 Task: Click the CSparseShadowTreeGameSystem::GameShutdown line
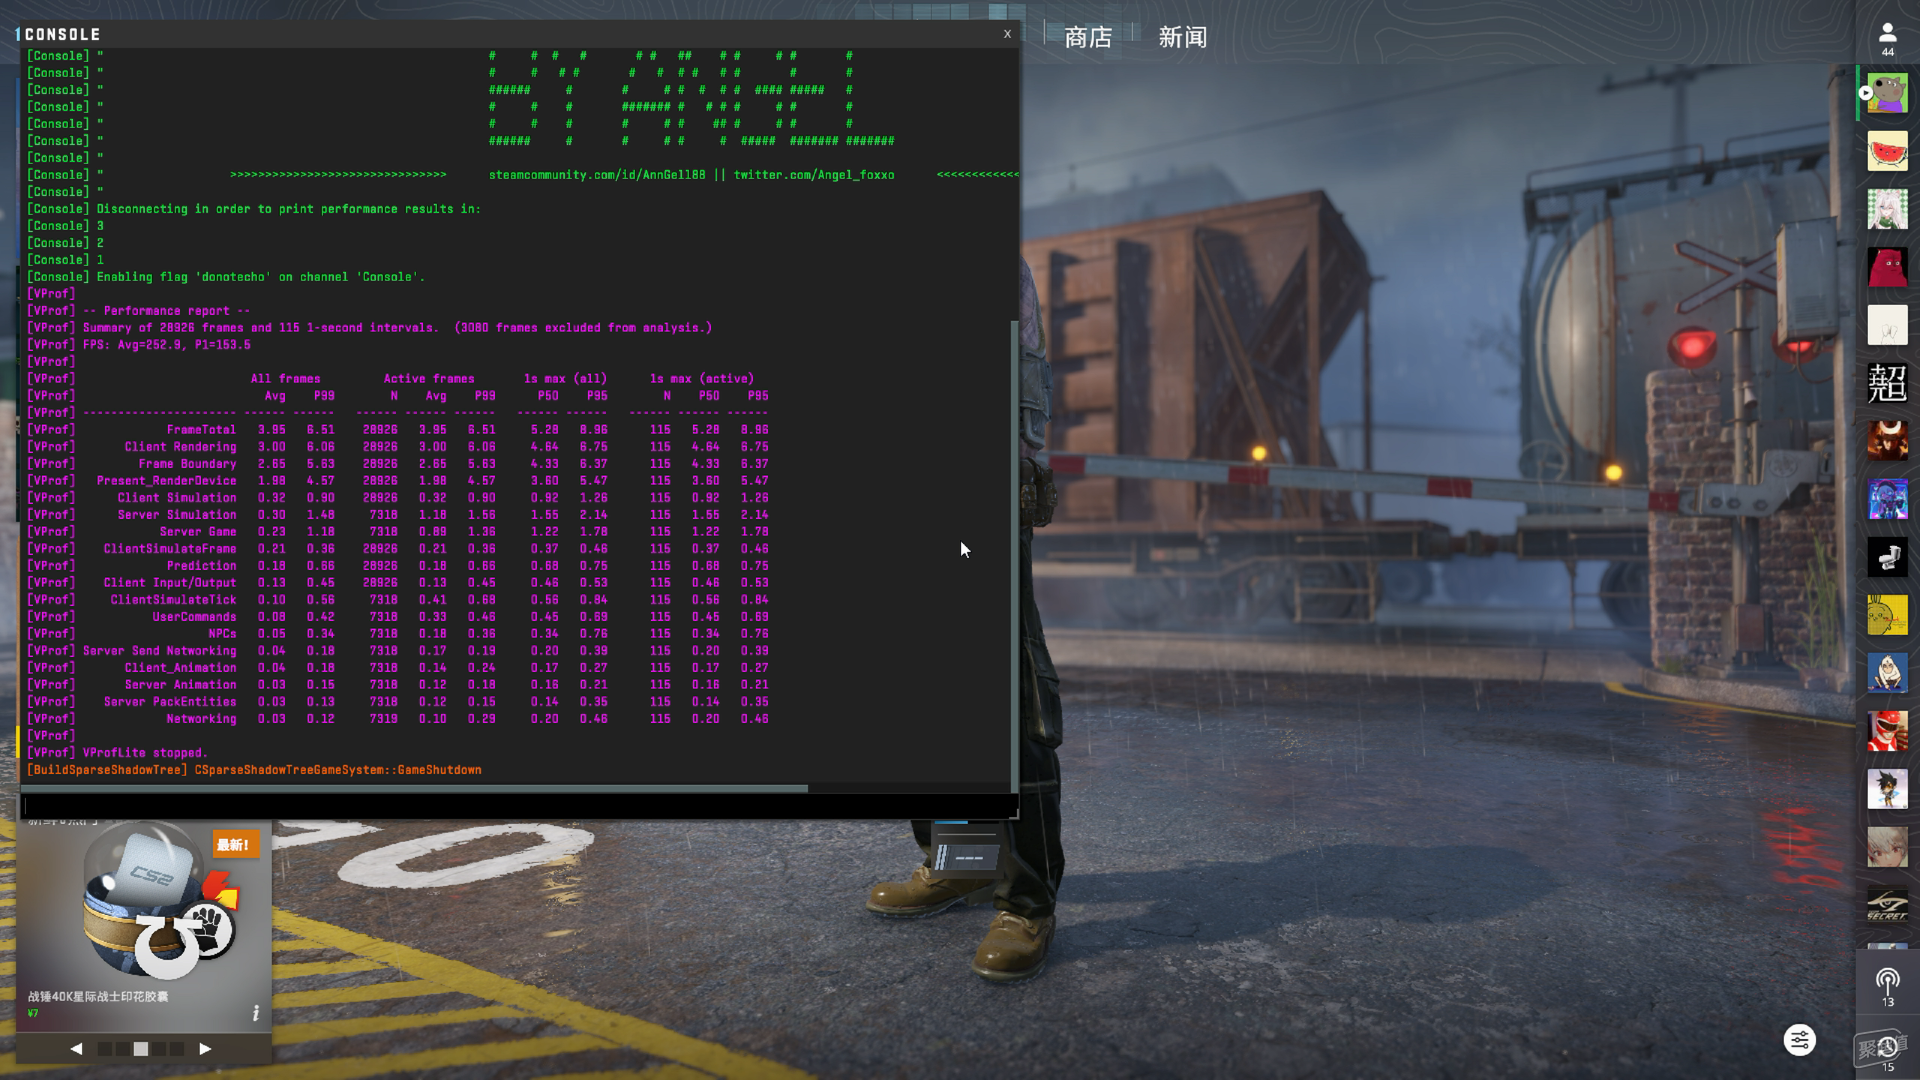(338, 770)
